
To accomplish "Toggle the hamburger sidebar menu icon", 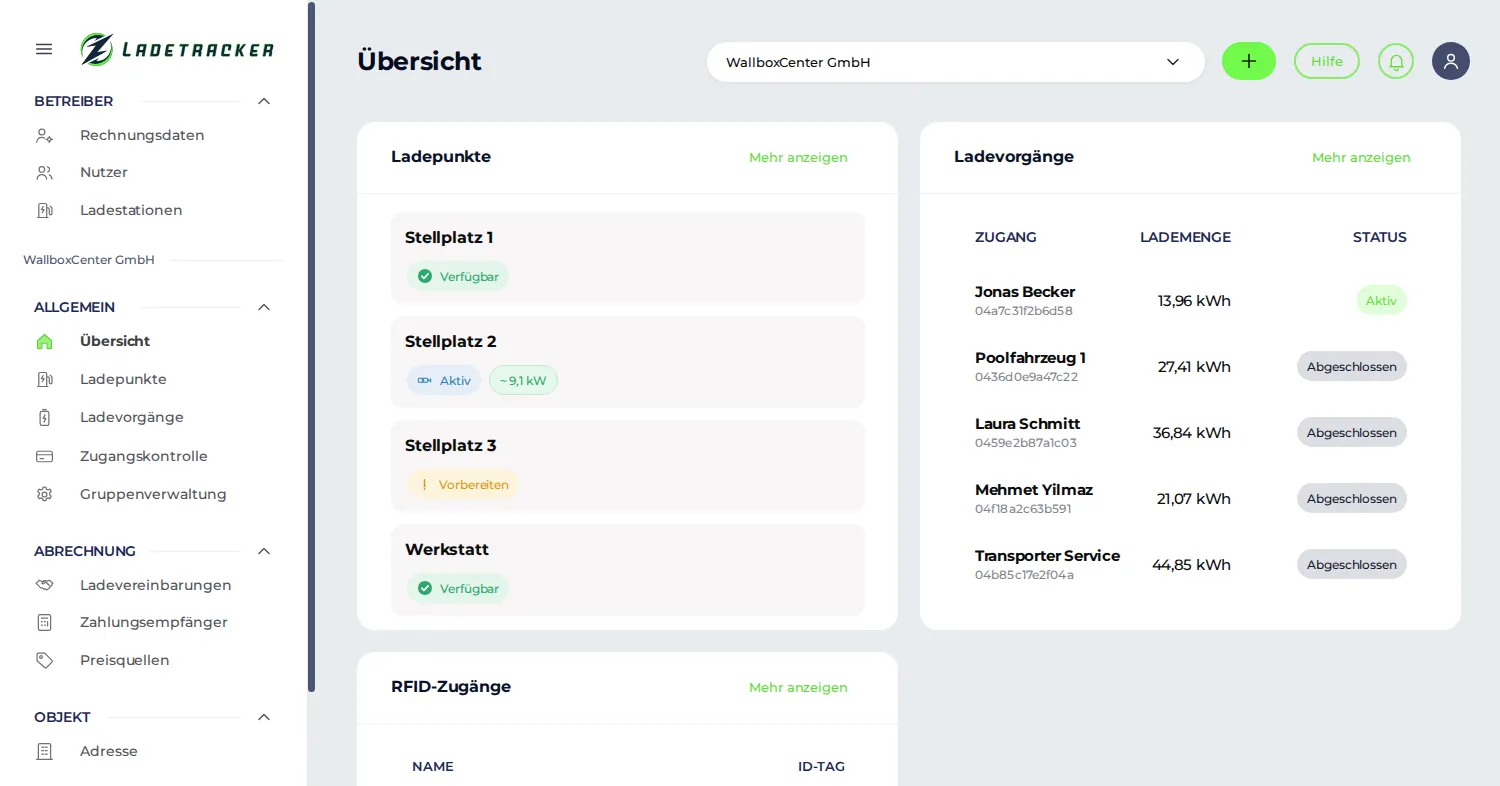I will tap(44, 49).
